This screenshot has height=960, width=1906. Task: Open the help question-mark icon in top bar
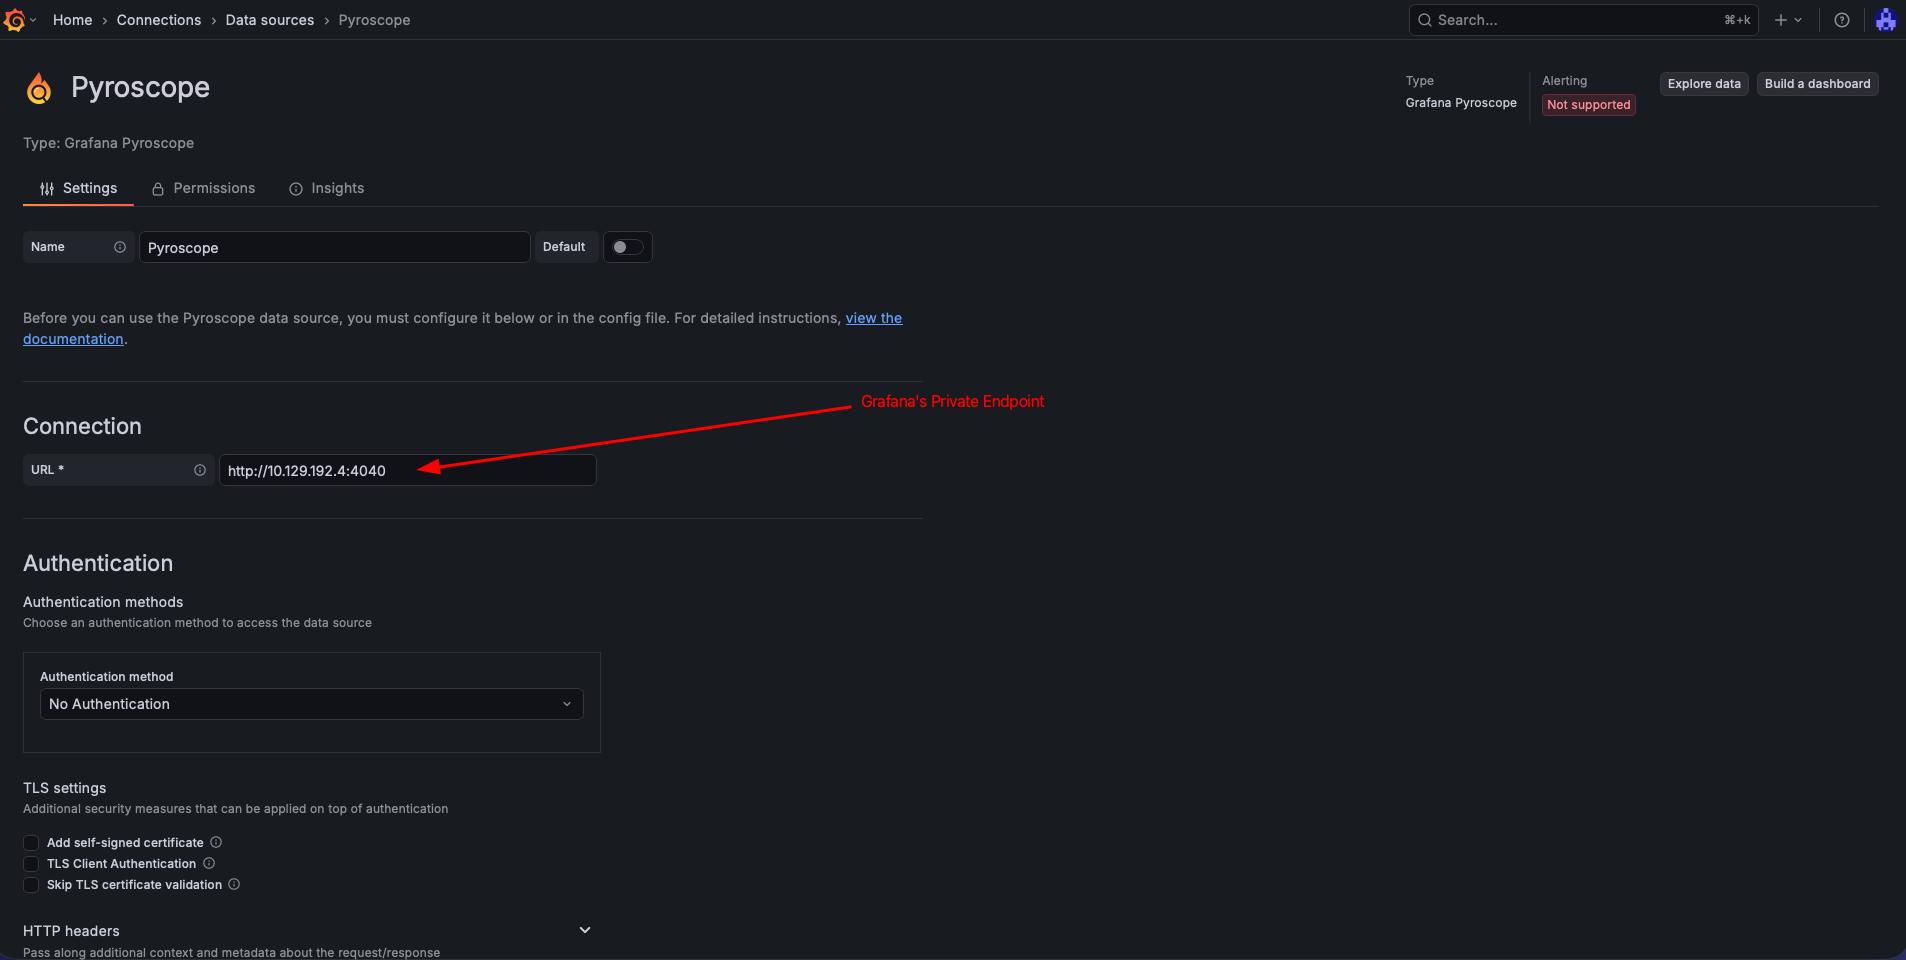click(x=1842, y=20)
